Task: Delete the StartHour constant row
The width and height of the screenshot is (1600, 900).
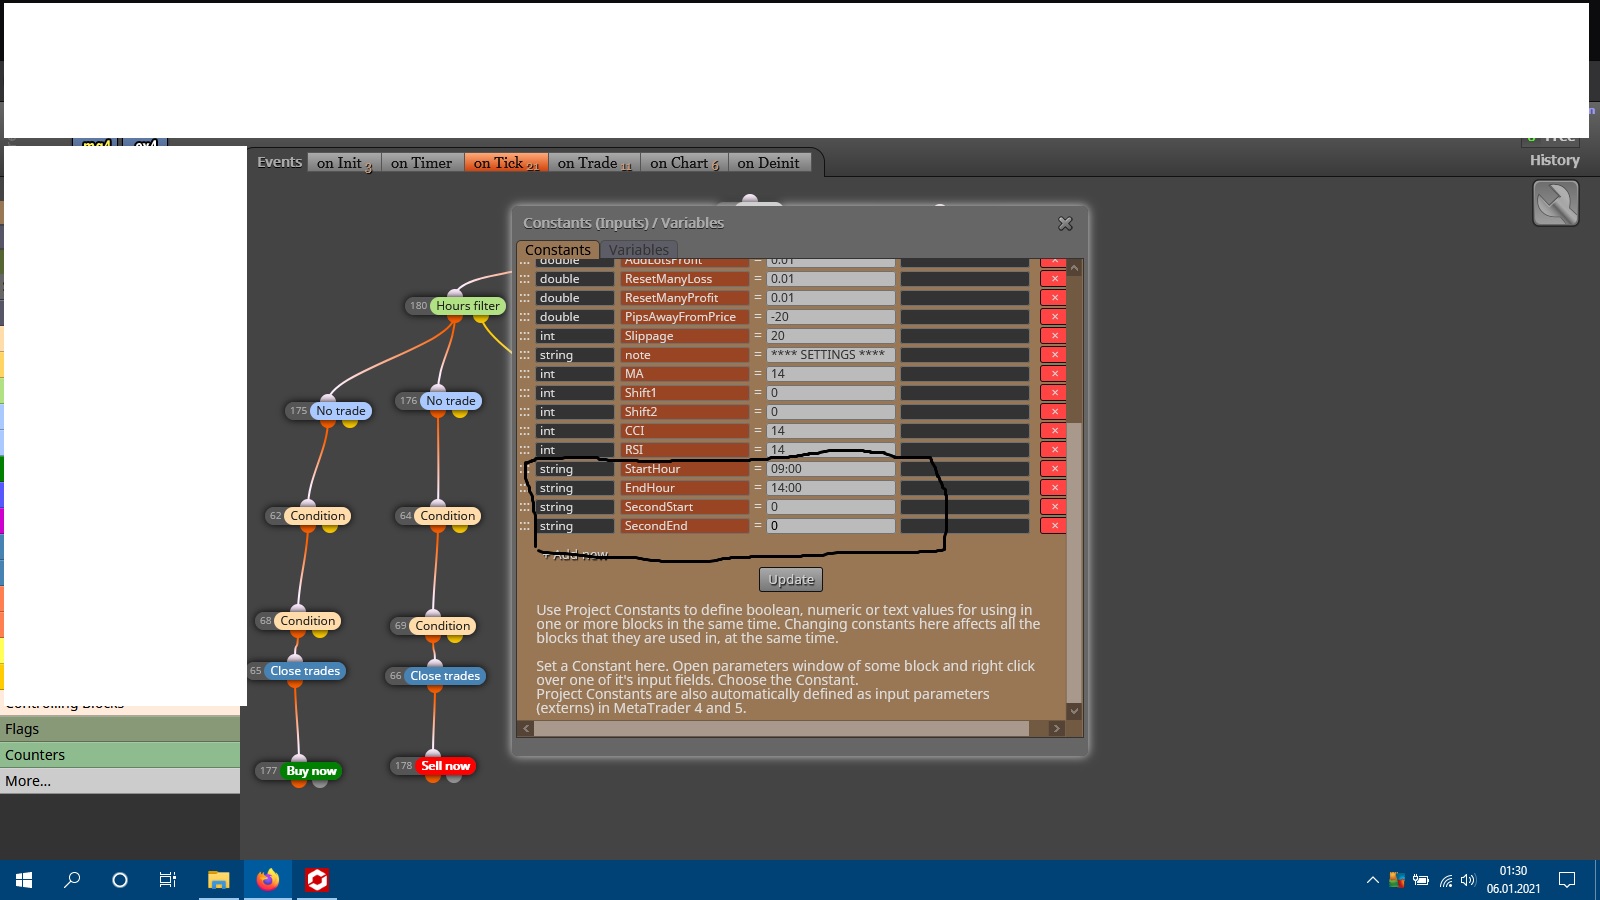Action: [1053, 469]
